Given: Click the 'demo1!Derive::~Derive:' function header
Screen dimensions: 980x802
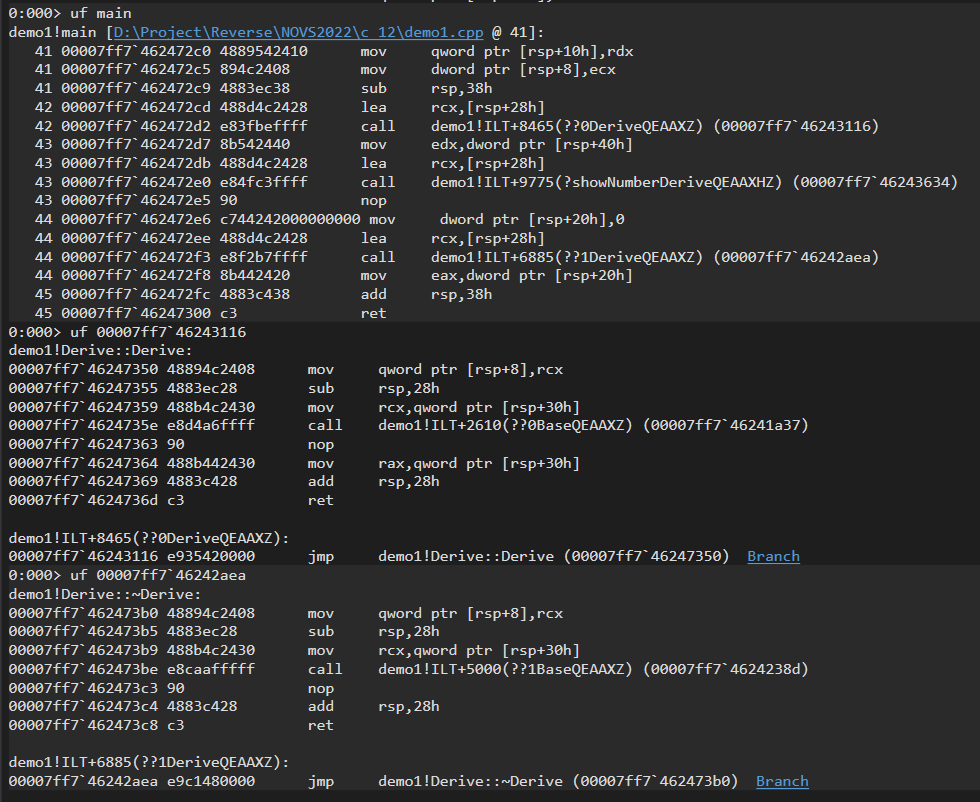Looking at the screenshot, I should tap(105, 594).
